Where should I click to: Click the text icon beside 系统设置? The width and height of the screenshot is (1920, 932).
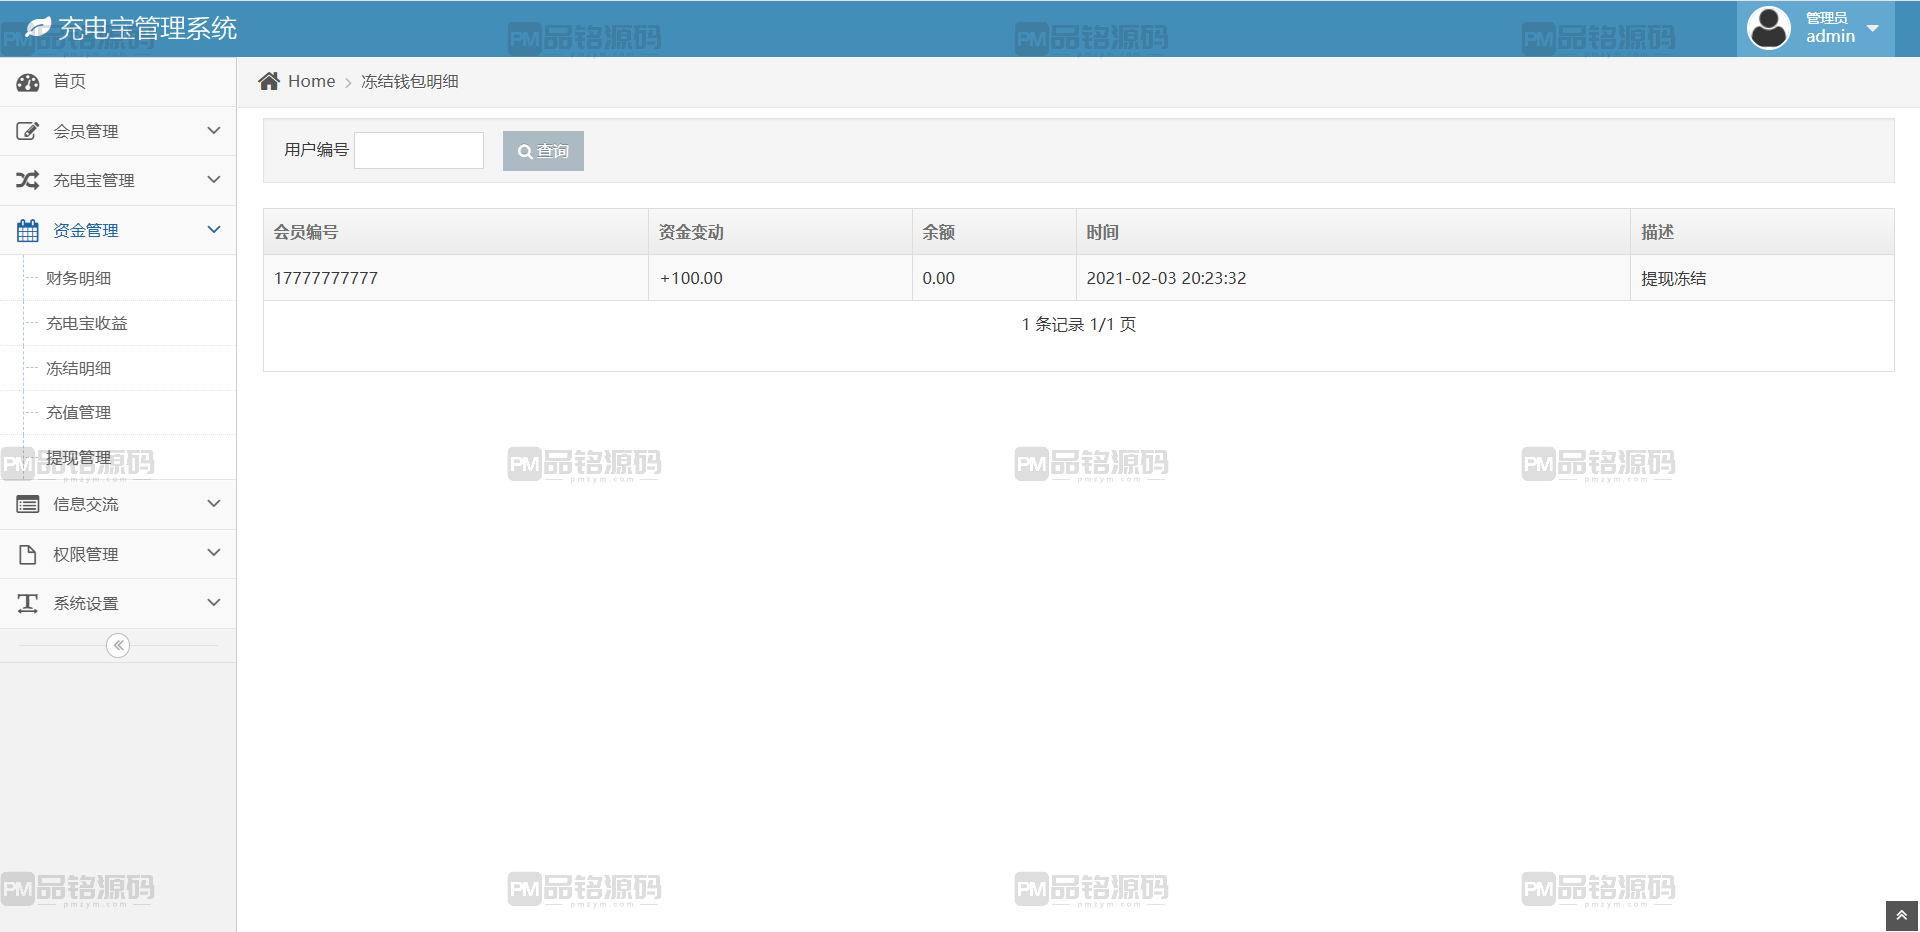28,603
